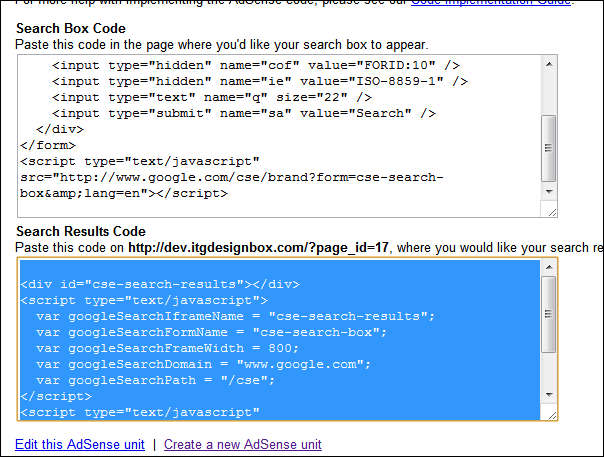The height and width of the screenshot is (457, 604).
Task: Open the Code Implementation Guide link
Action: (491, 2)
